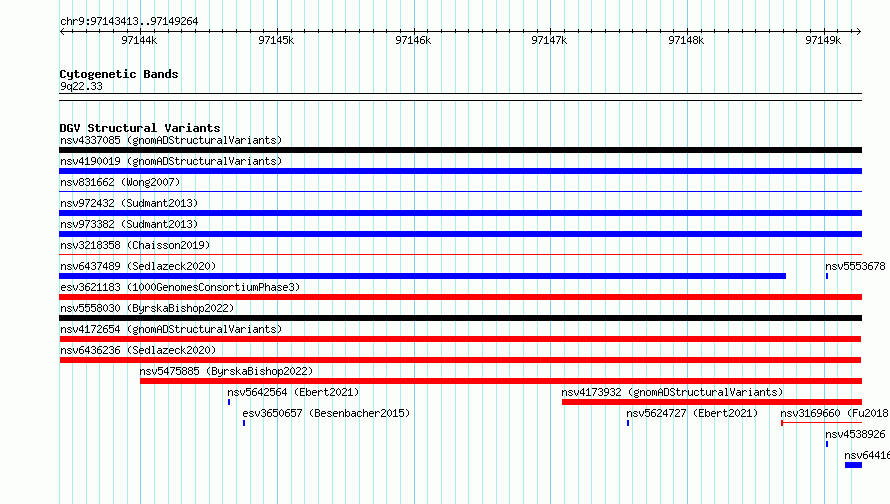
Task: Click the short blue bar under nsv64416
Action: [x=853, y=465]
